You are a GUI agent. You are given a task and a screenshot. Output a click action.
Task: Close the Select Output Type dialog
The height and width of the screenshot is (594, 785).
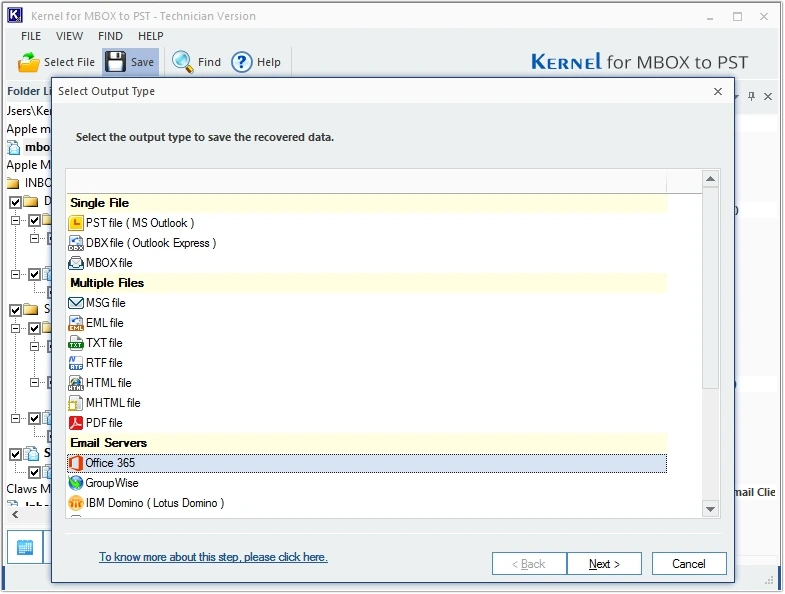(718, 91)
